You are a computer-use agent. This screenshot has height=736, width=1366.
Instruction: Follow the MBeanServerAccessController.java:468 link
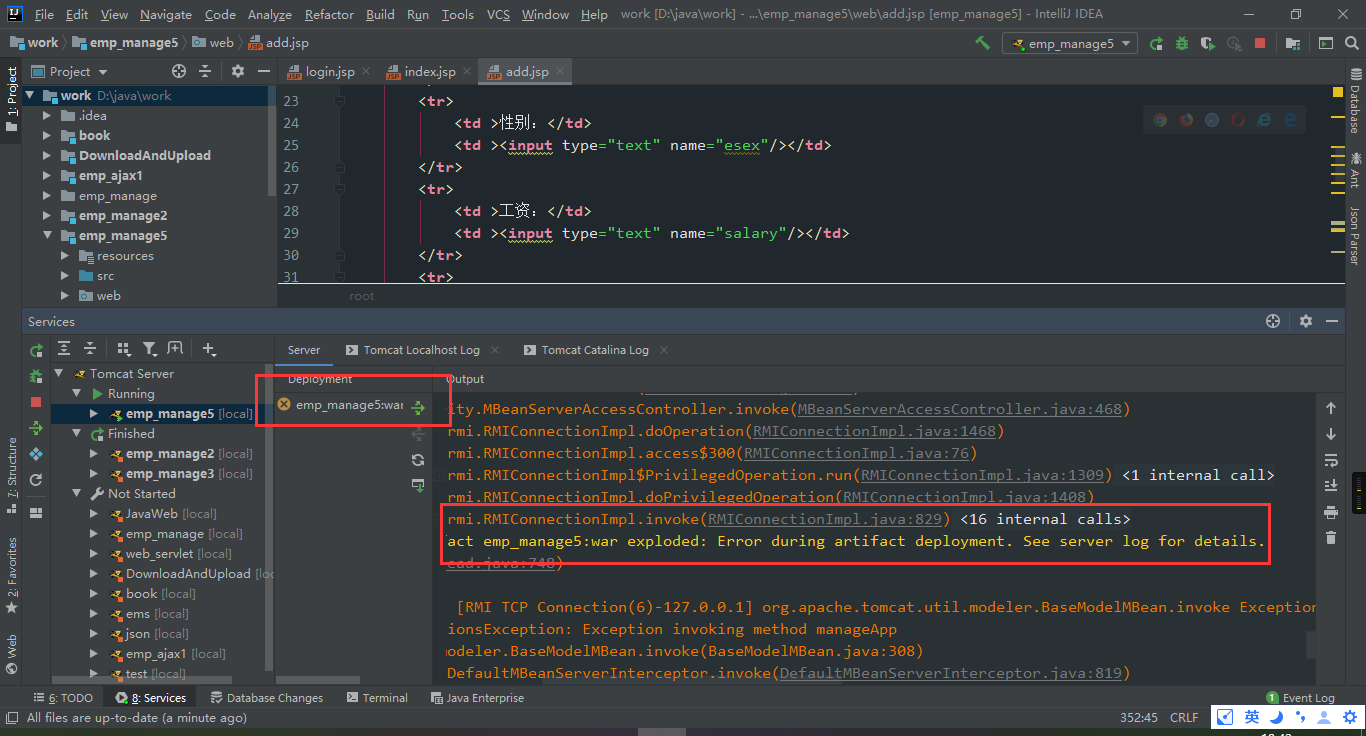point(959,409)
